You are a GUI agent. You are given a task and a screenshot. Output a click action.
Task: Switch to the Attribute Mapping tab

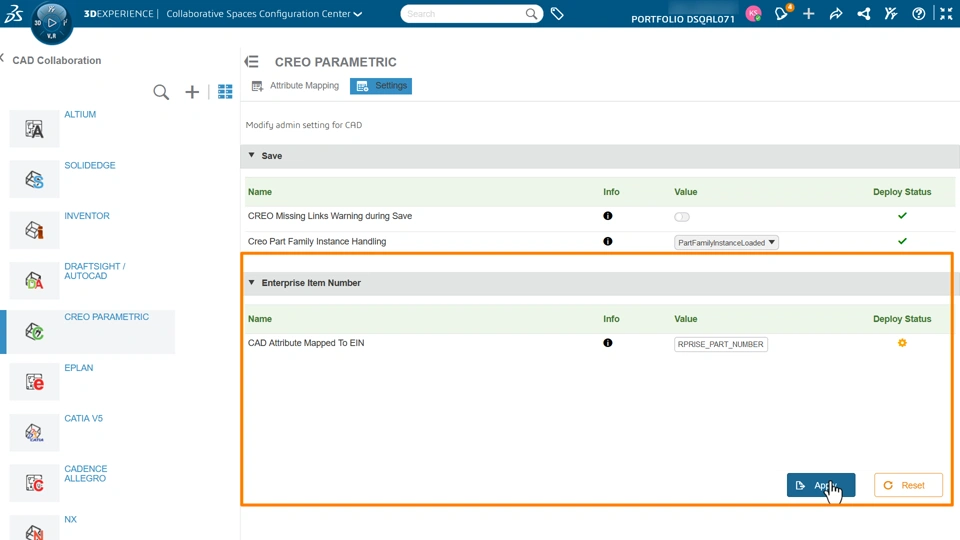pos(296,86)
